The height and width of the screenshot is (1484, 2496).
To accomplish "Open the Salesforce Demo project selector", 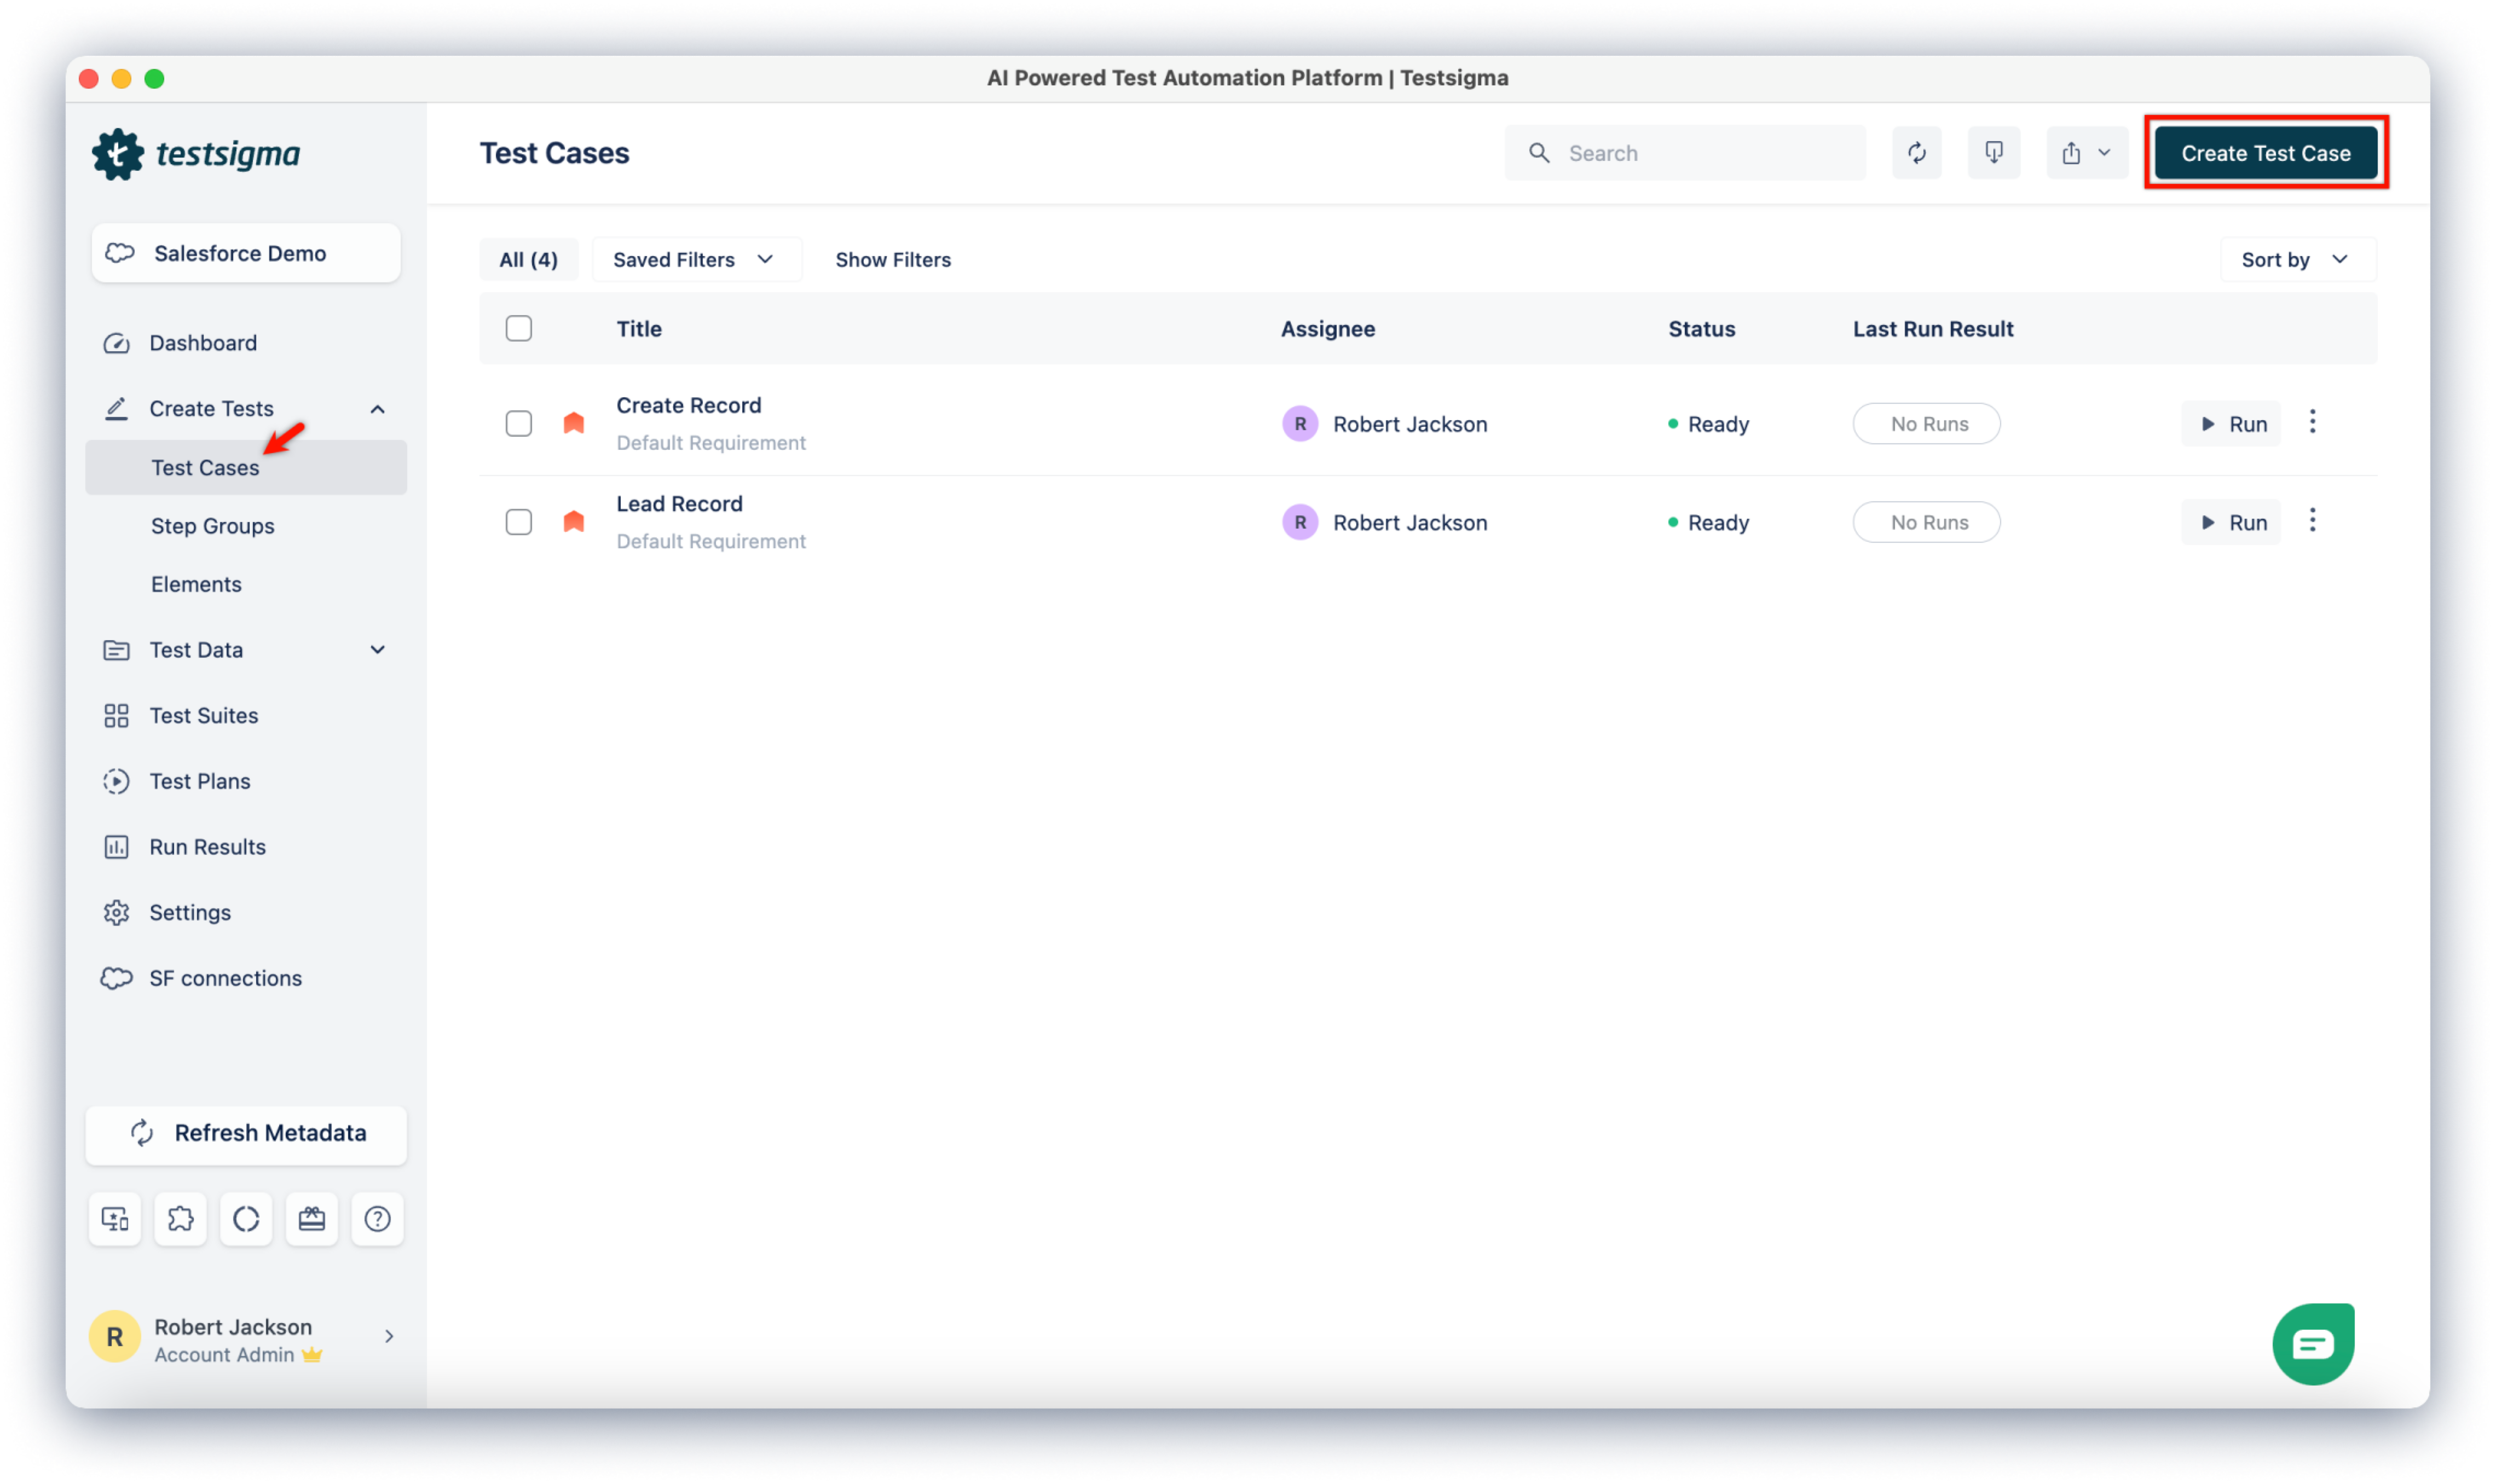I will click(x=246, y=253).
